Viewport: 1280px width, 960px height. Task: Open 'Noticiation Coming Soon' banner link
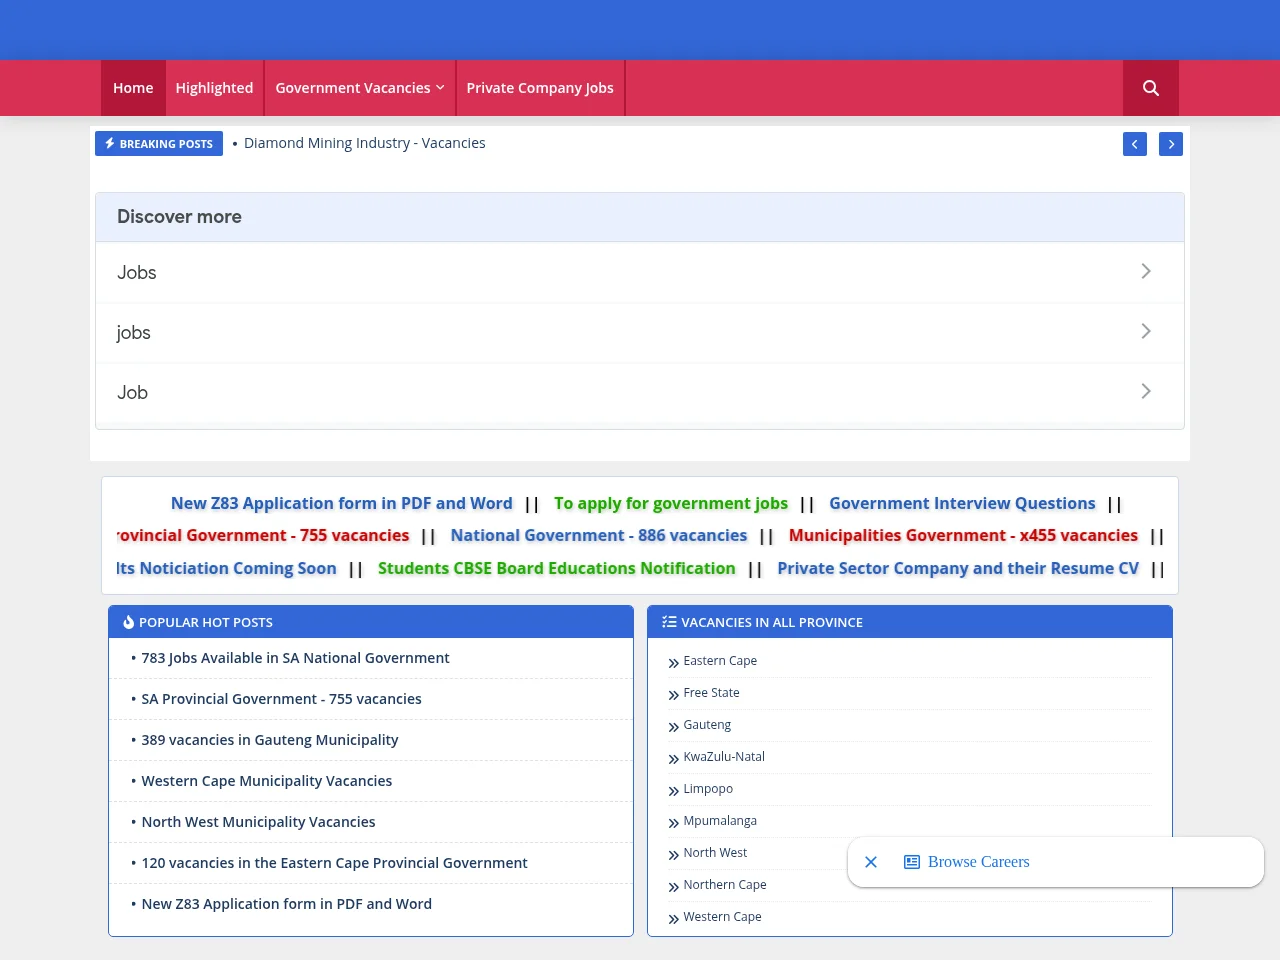click(x=227, y=568)
